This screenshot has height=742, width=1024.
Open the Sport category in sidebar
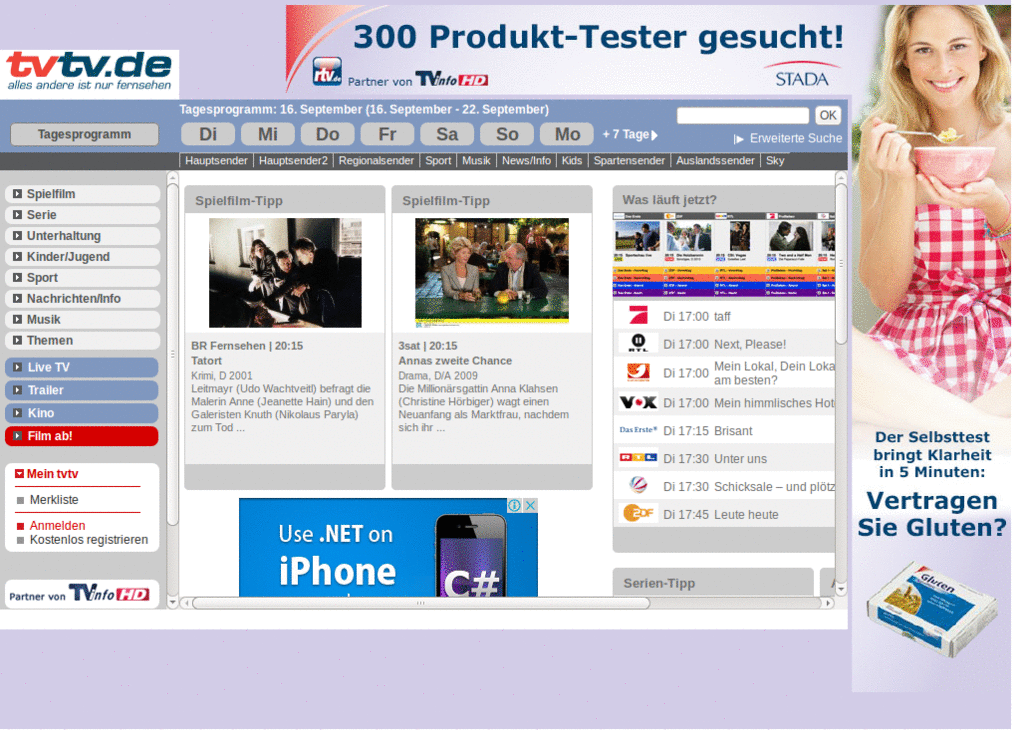click(x=82, y=278)
